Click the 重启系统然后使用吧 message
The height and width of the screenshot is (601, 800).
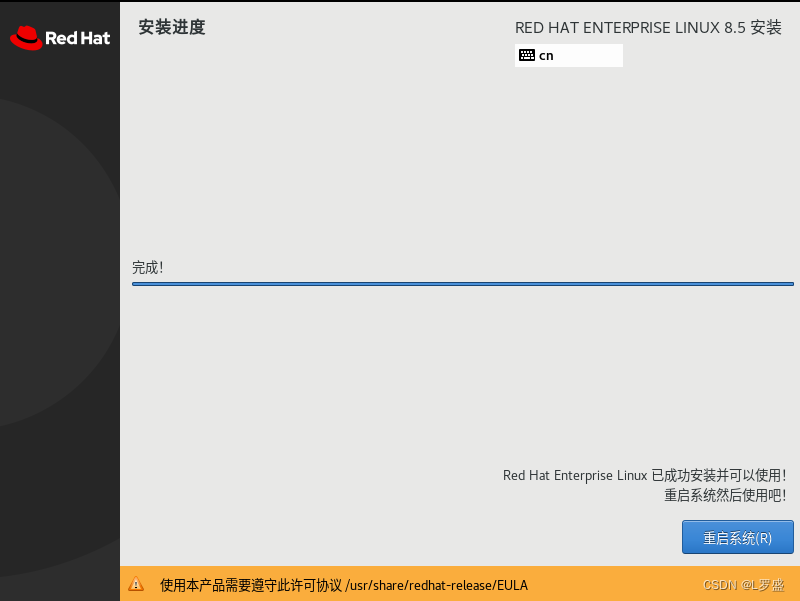[x=725, y=495]
